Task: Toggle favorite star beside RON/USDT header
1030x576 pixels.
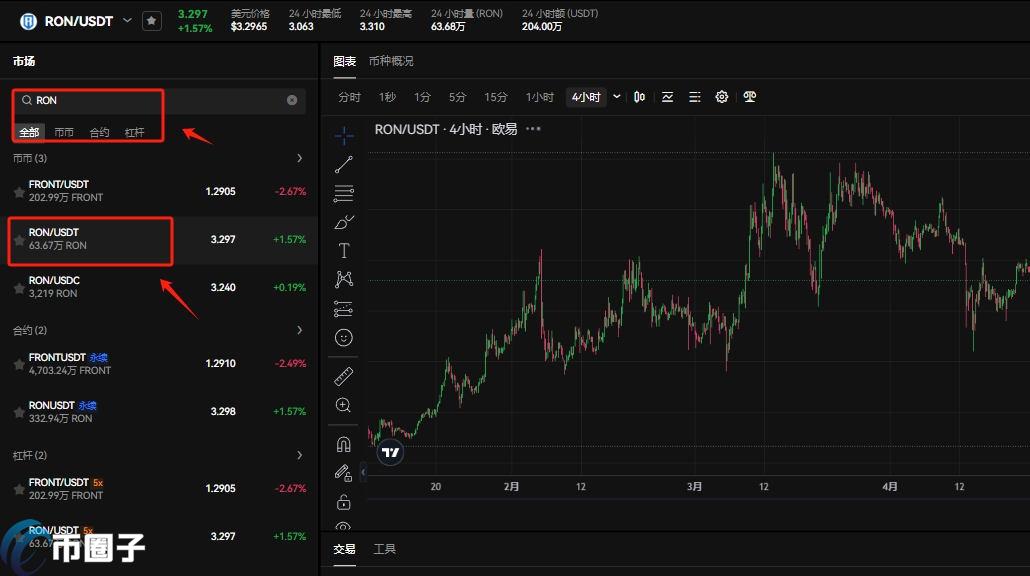Action: 151,21
